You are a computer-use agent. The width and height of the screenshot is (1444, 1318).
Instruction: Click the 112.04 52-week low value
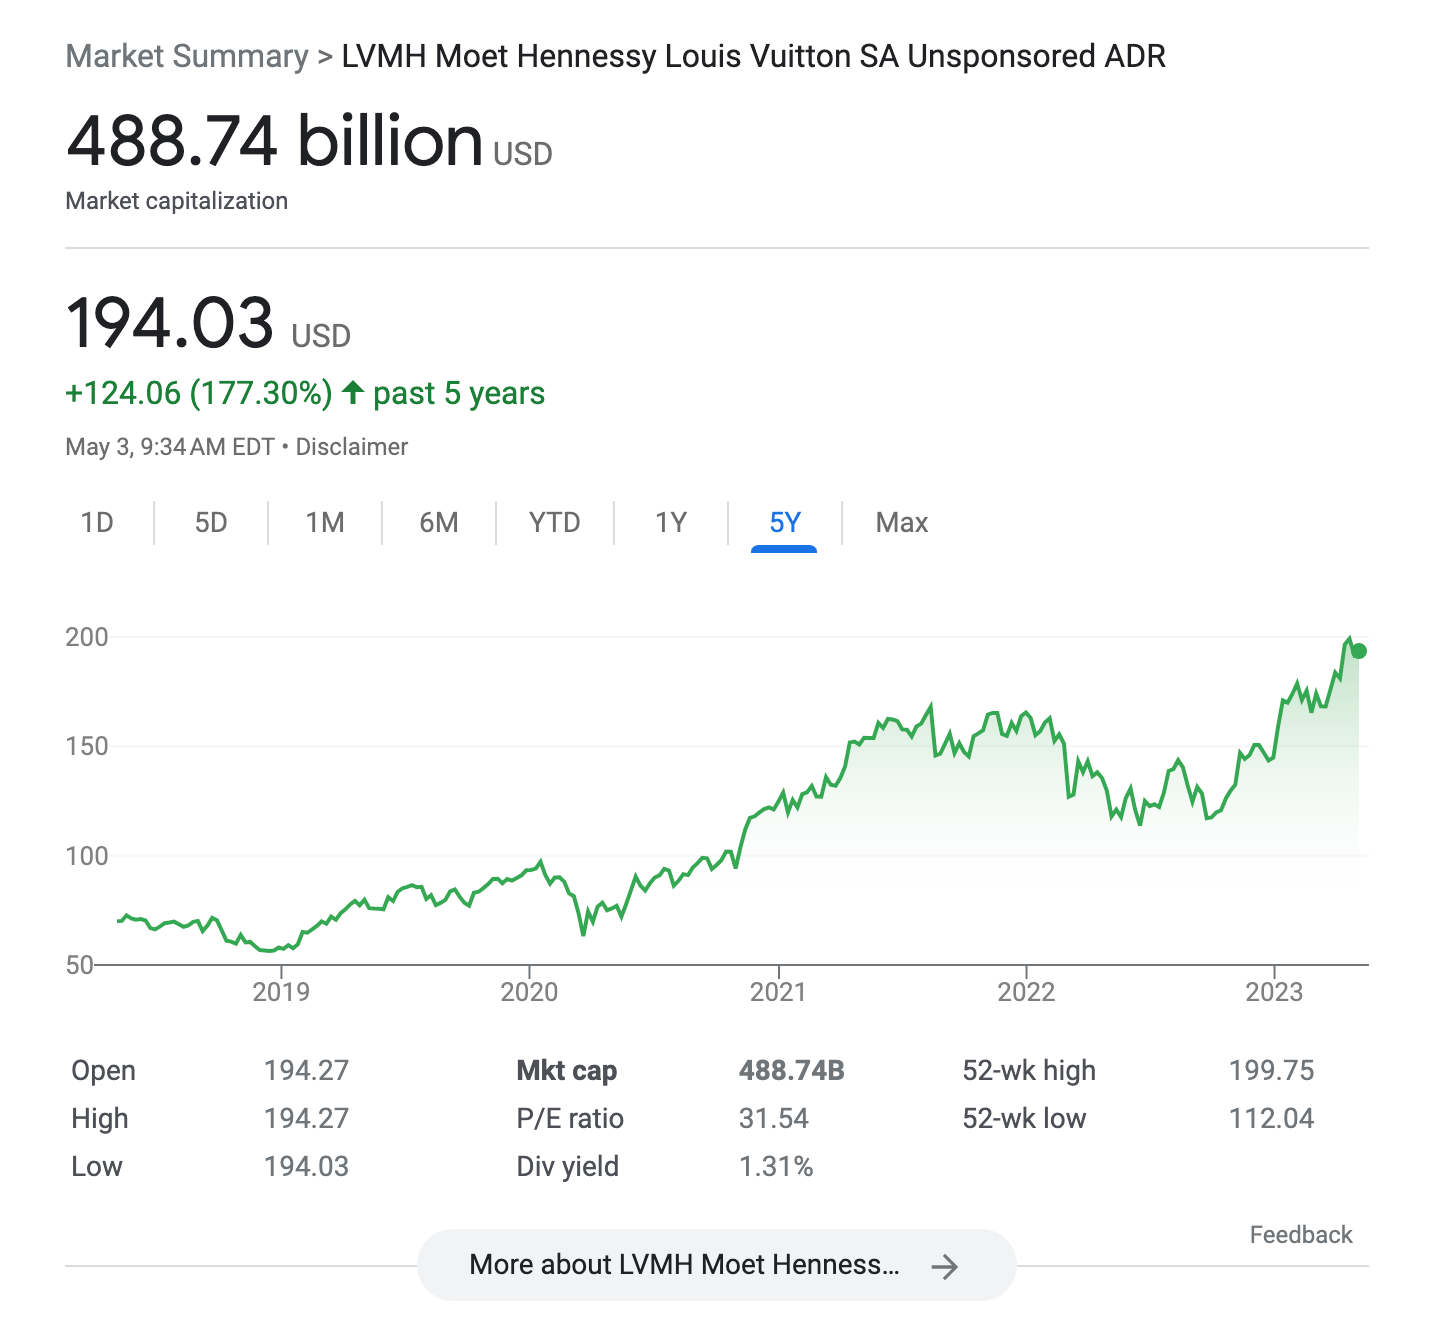click(x=1272, y=1119)
